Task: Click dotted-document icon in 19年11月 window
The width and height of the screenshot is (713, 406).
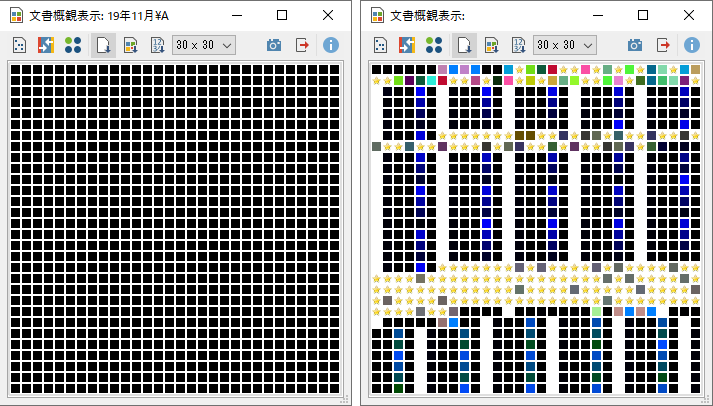Action: (19, 45)
